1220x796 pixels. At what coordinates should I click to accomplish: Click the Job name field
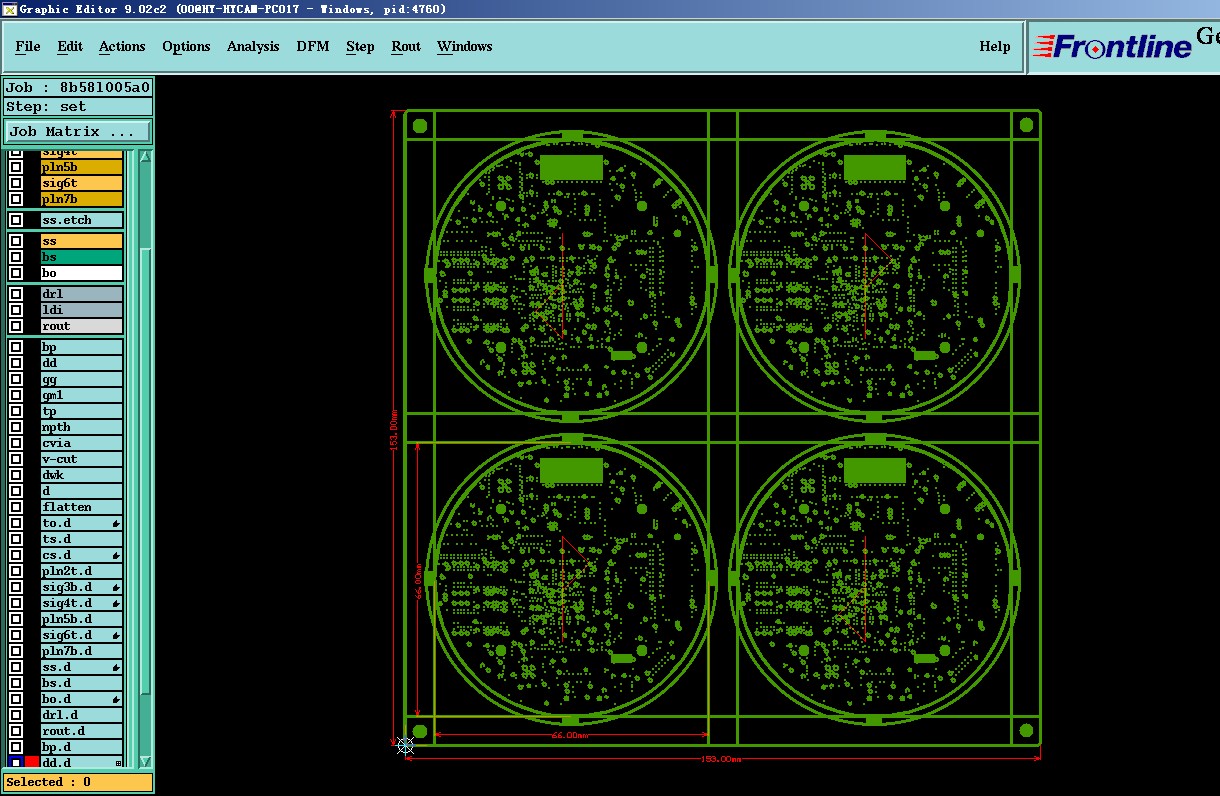pos(78,87)
